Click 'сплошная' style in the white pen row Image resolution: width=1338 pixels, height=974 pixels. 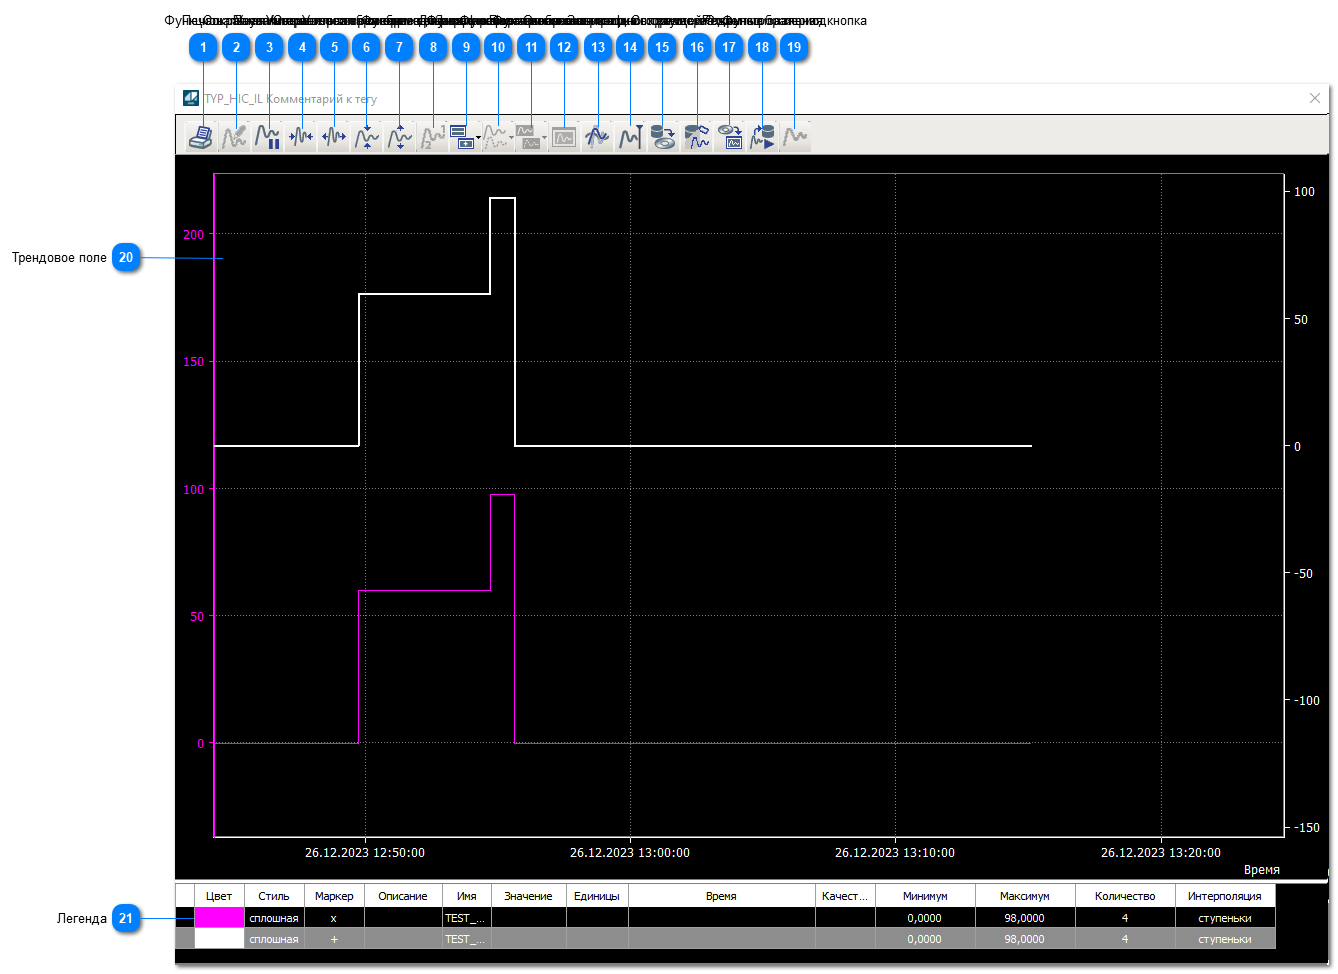(274, 939)
